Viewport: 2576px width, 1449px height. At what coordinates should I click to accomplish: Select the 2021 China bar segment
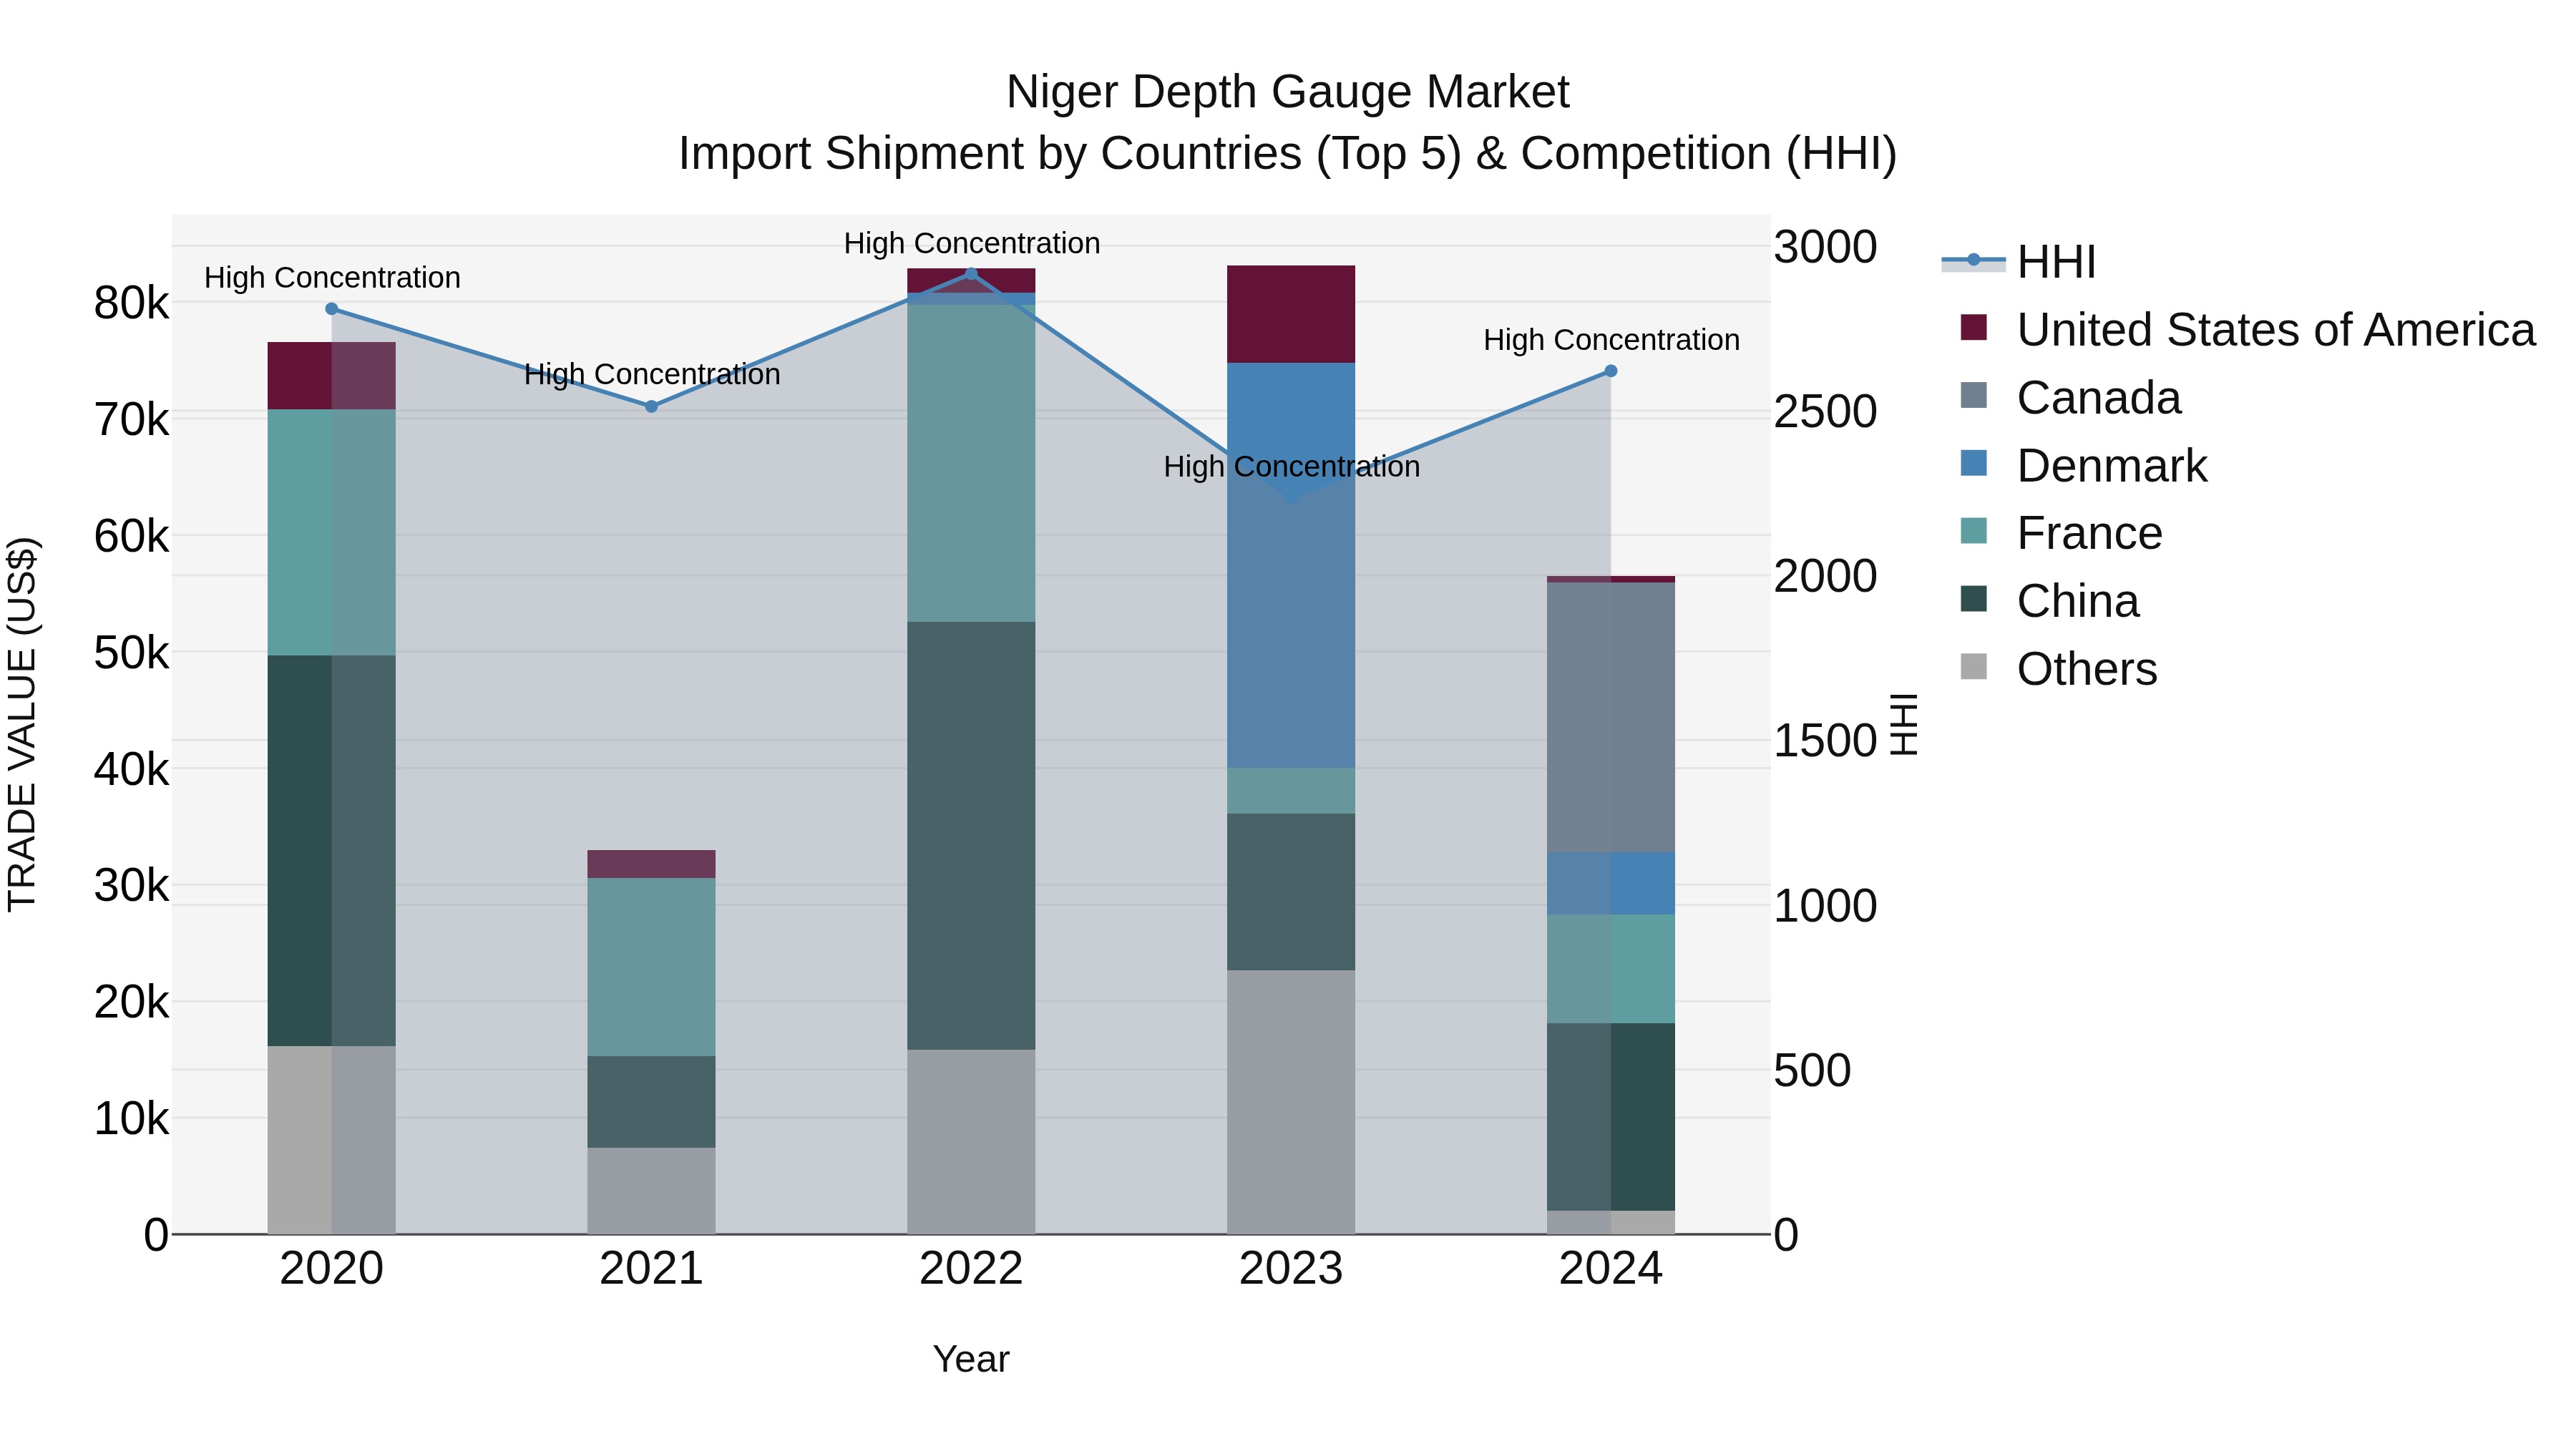click(651, 1102)
